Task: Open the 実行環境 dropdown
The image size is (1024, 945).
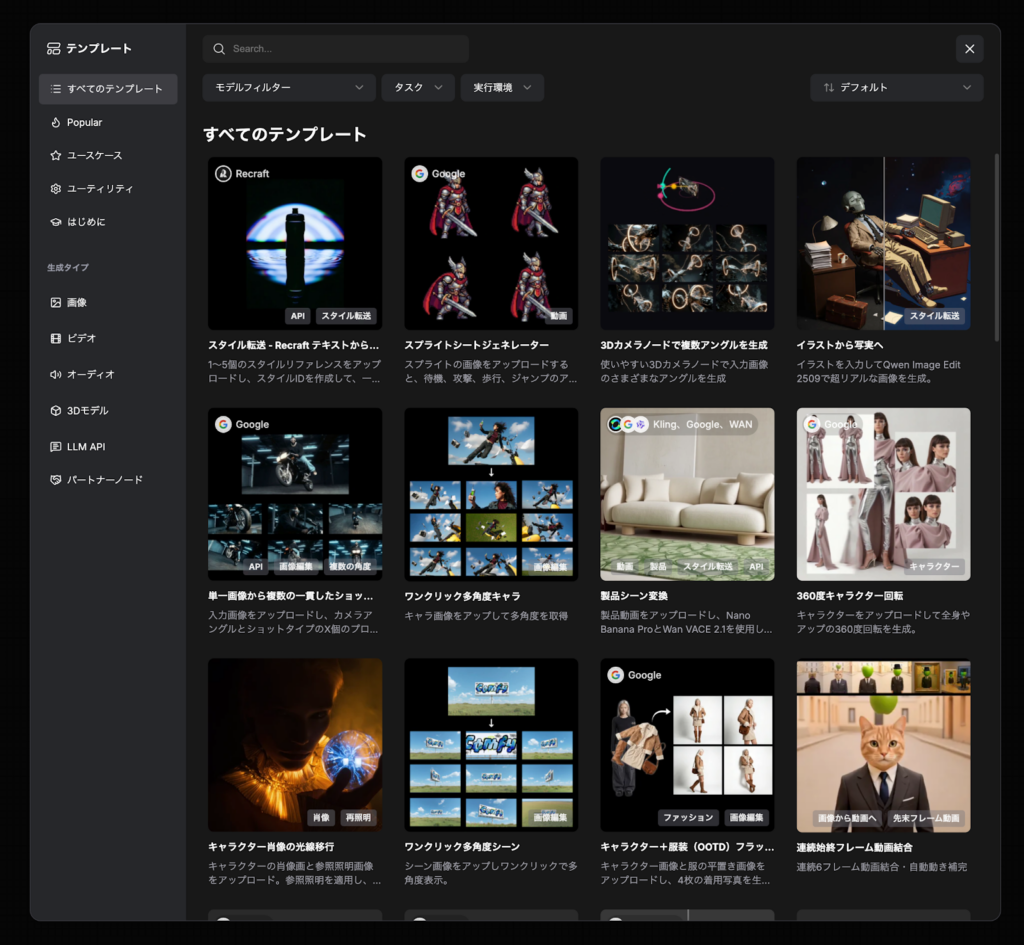Action: coord(502,88)
